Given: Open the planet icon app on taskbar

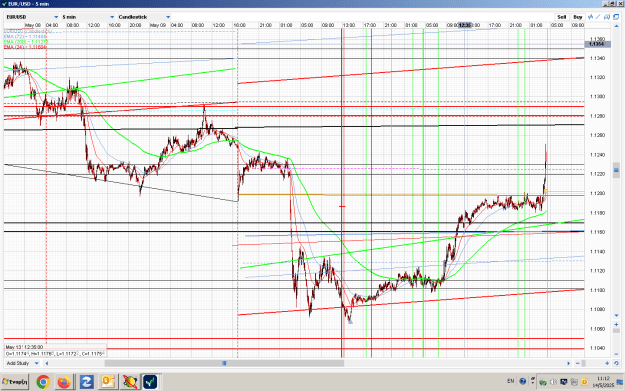Looking at the screenshot, I should [130, 381].
